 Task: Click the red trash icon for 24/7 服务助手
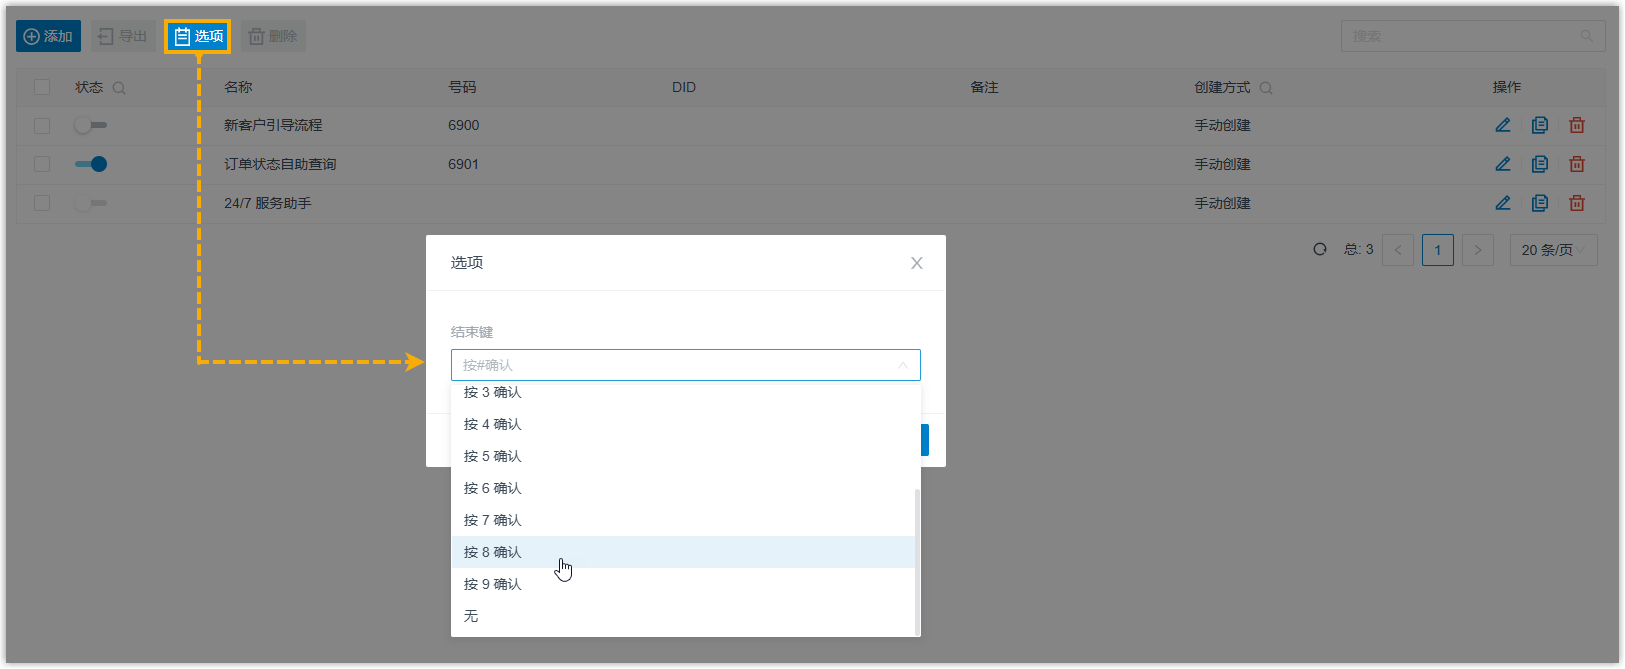coord(1576,203)
